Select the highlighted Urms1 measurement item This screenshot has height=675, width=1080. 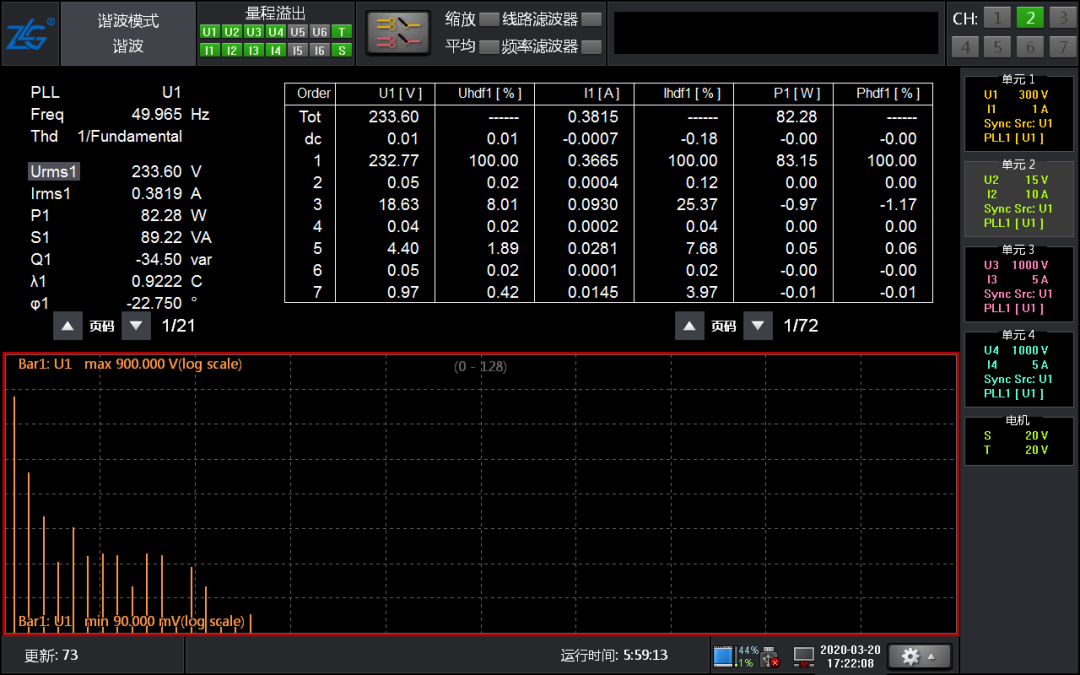click(x=54, y=172)
